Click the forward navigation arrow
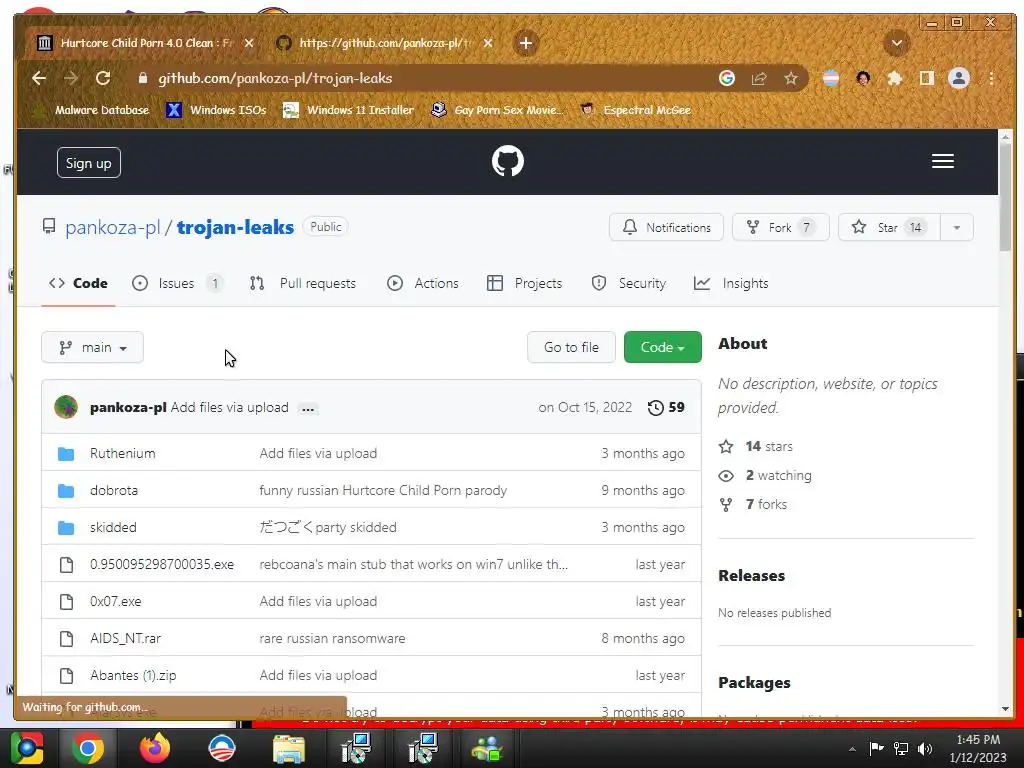1024x768 pixels. [71, 78]
